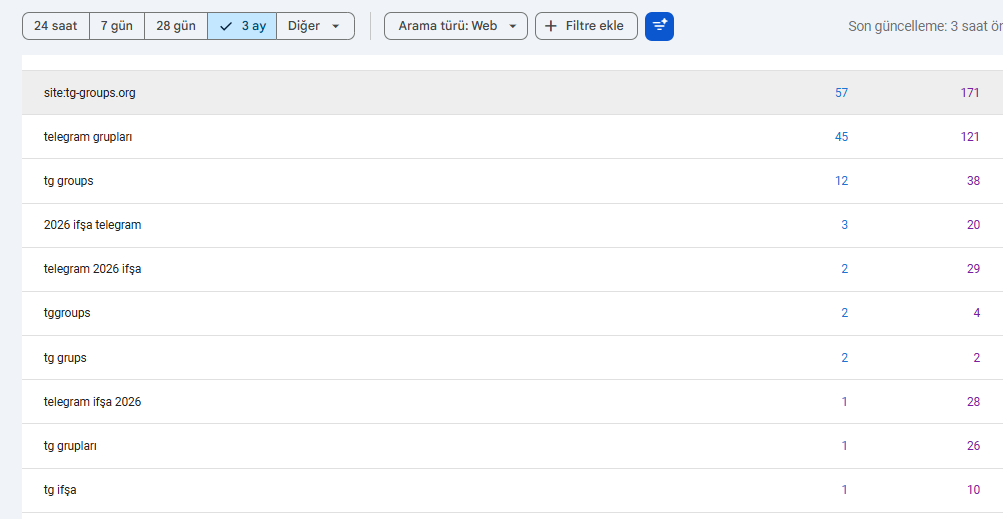The width and height of the screenshot is (1003, 519).
Task: Click the blue filter sparkle icon
Action: [x=659, y=26]
